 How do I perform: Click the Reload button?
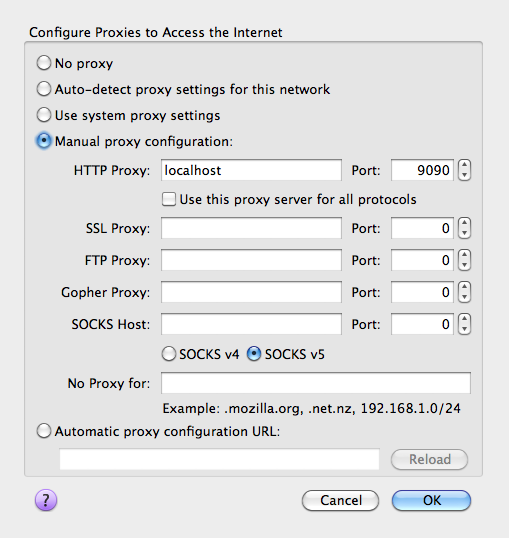pyautogui.click(x=429, y=459)
